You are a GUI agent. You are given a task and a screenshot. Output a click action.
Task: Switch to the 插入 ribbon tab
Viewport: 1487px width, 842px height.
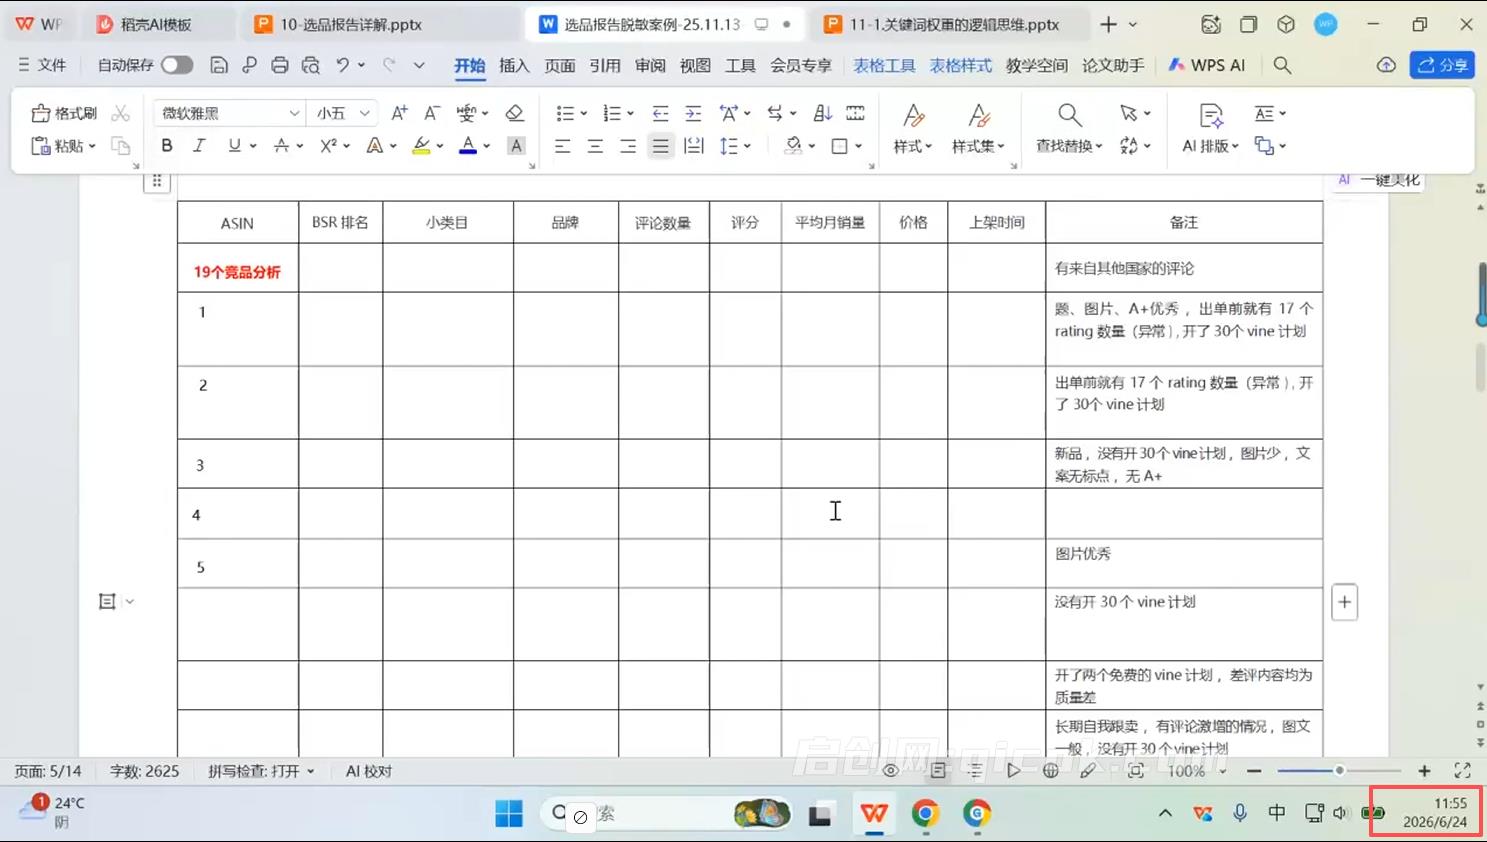pyautogui.click(x=514, y=65)
